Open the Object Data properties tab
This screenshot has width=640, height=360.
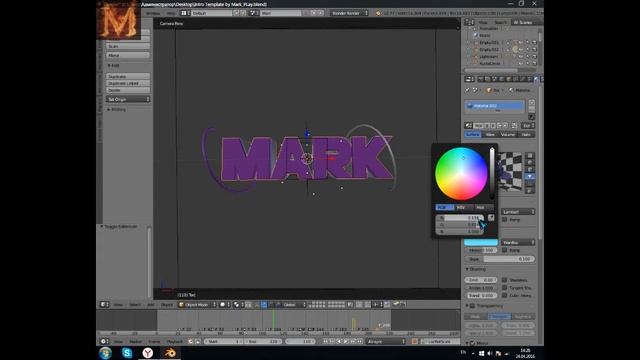pos(530,79)
